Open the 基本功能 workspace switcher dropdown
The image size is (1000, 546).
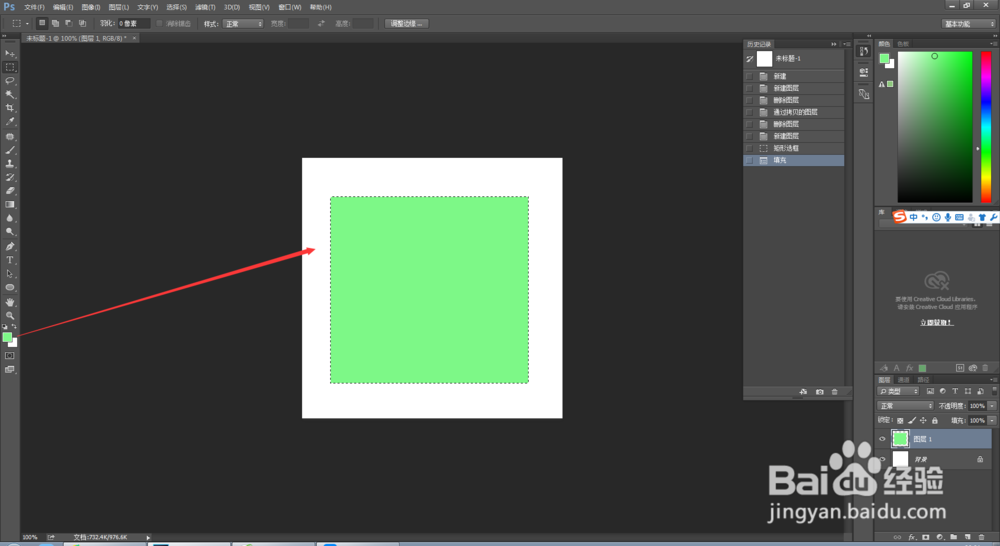click(968, 24)
